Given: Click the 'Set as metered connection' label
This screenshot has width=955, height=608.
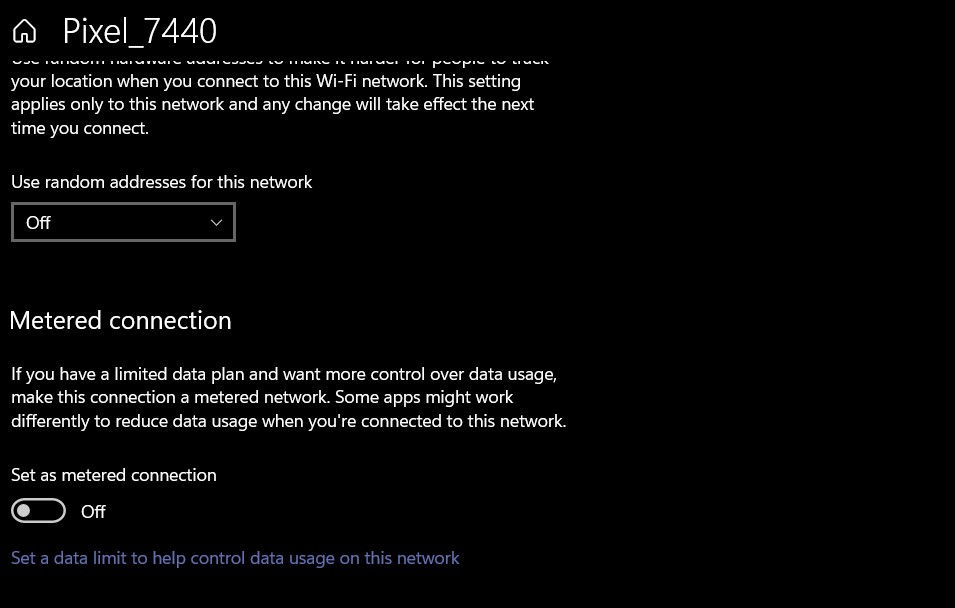Looking at the screenshot, I should tap(114, 475).
